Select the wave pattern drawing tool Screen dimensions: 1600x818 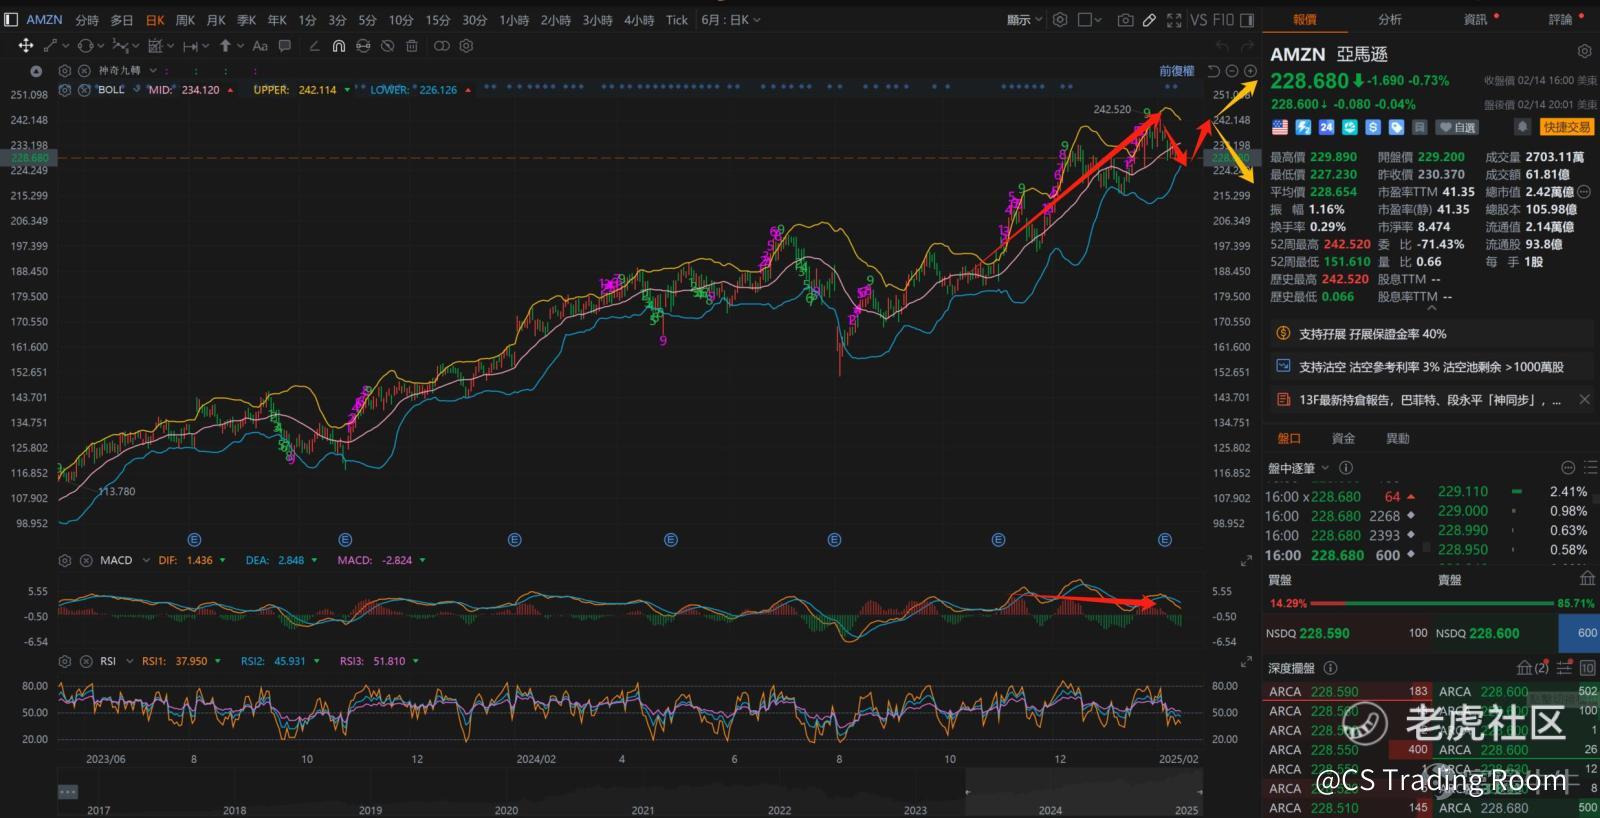click(x=120, y=46)
